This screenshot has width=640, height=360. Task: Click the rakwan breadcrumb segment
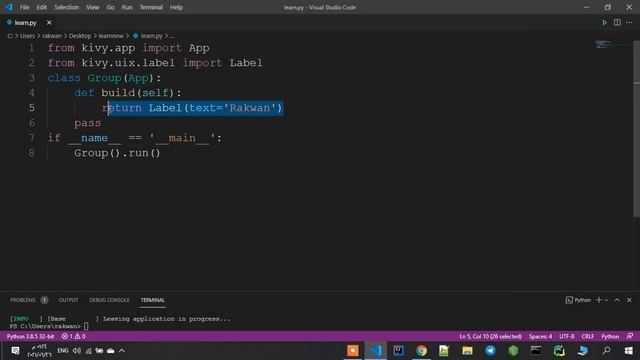click(x=52, y=36)
